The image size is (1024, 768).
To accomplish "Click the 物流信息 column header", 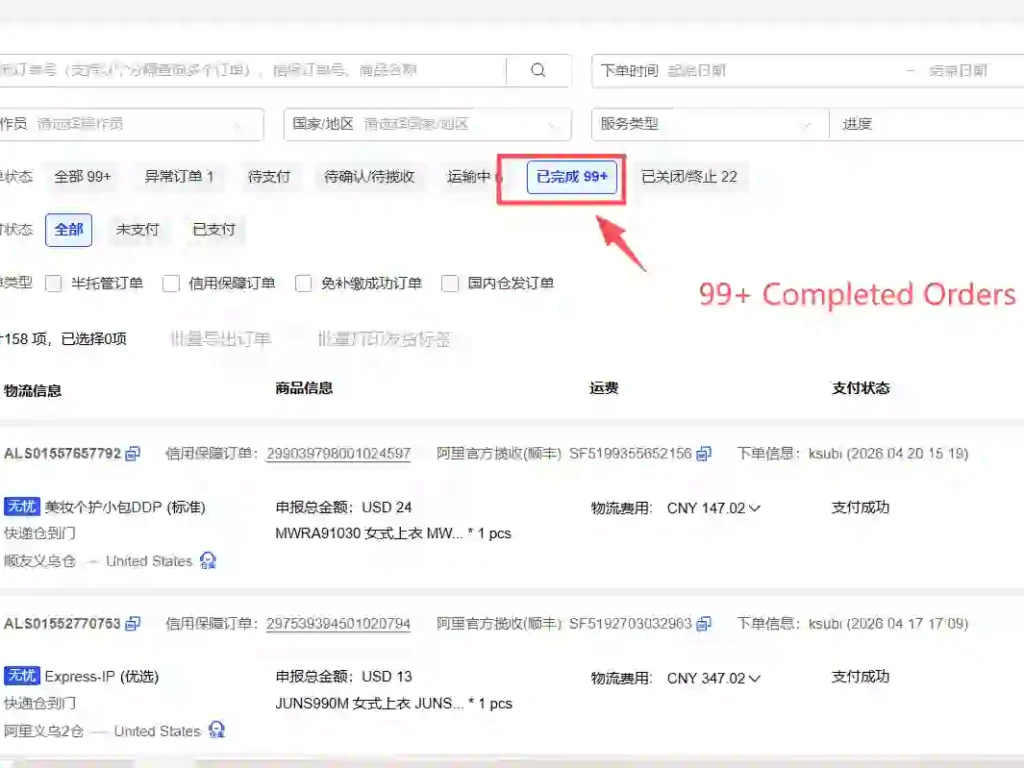I will tap(33, 391).
